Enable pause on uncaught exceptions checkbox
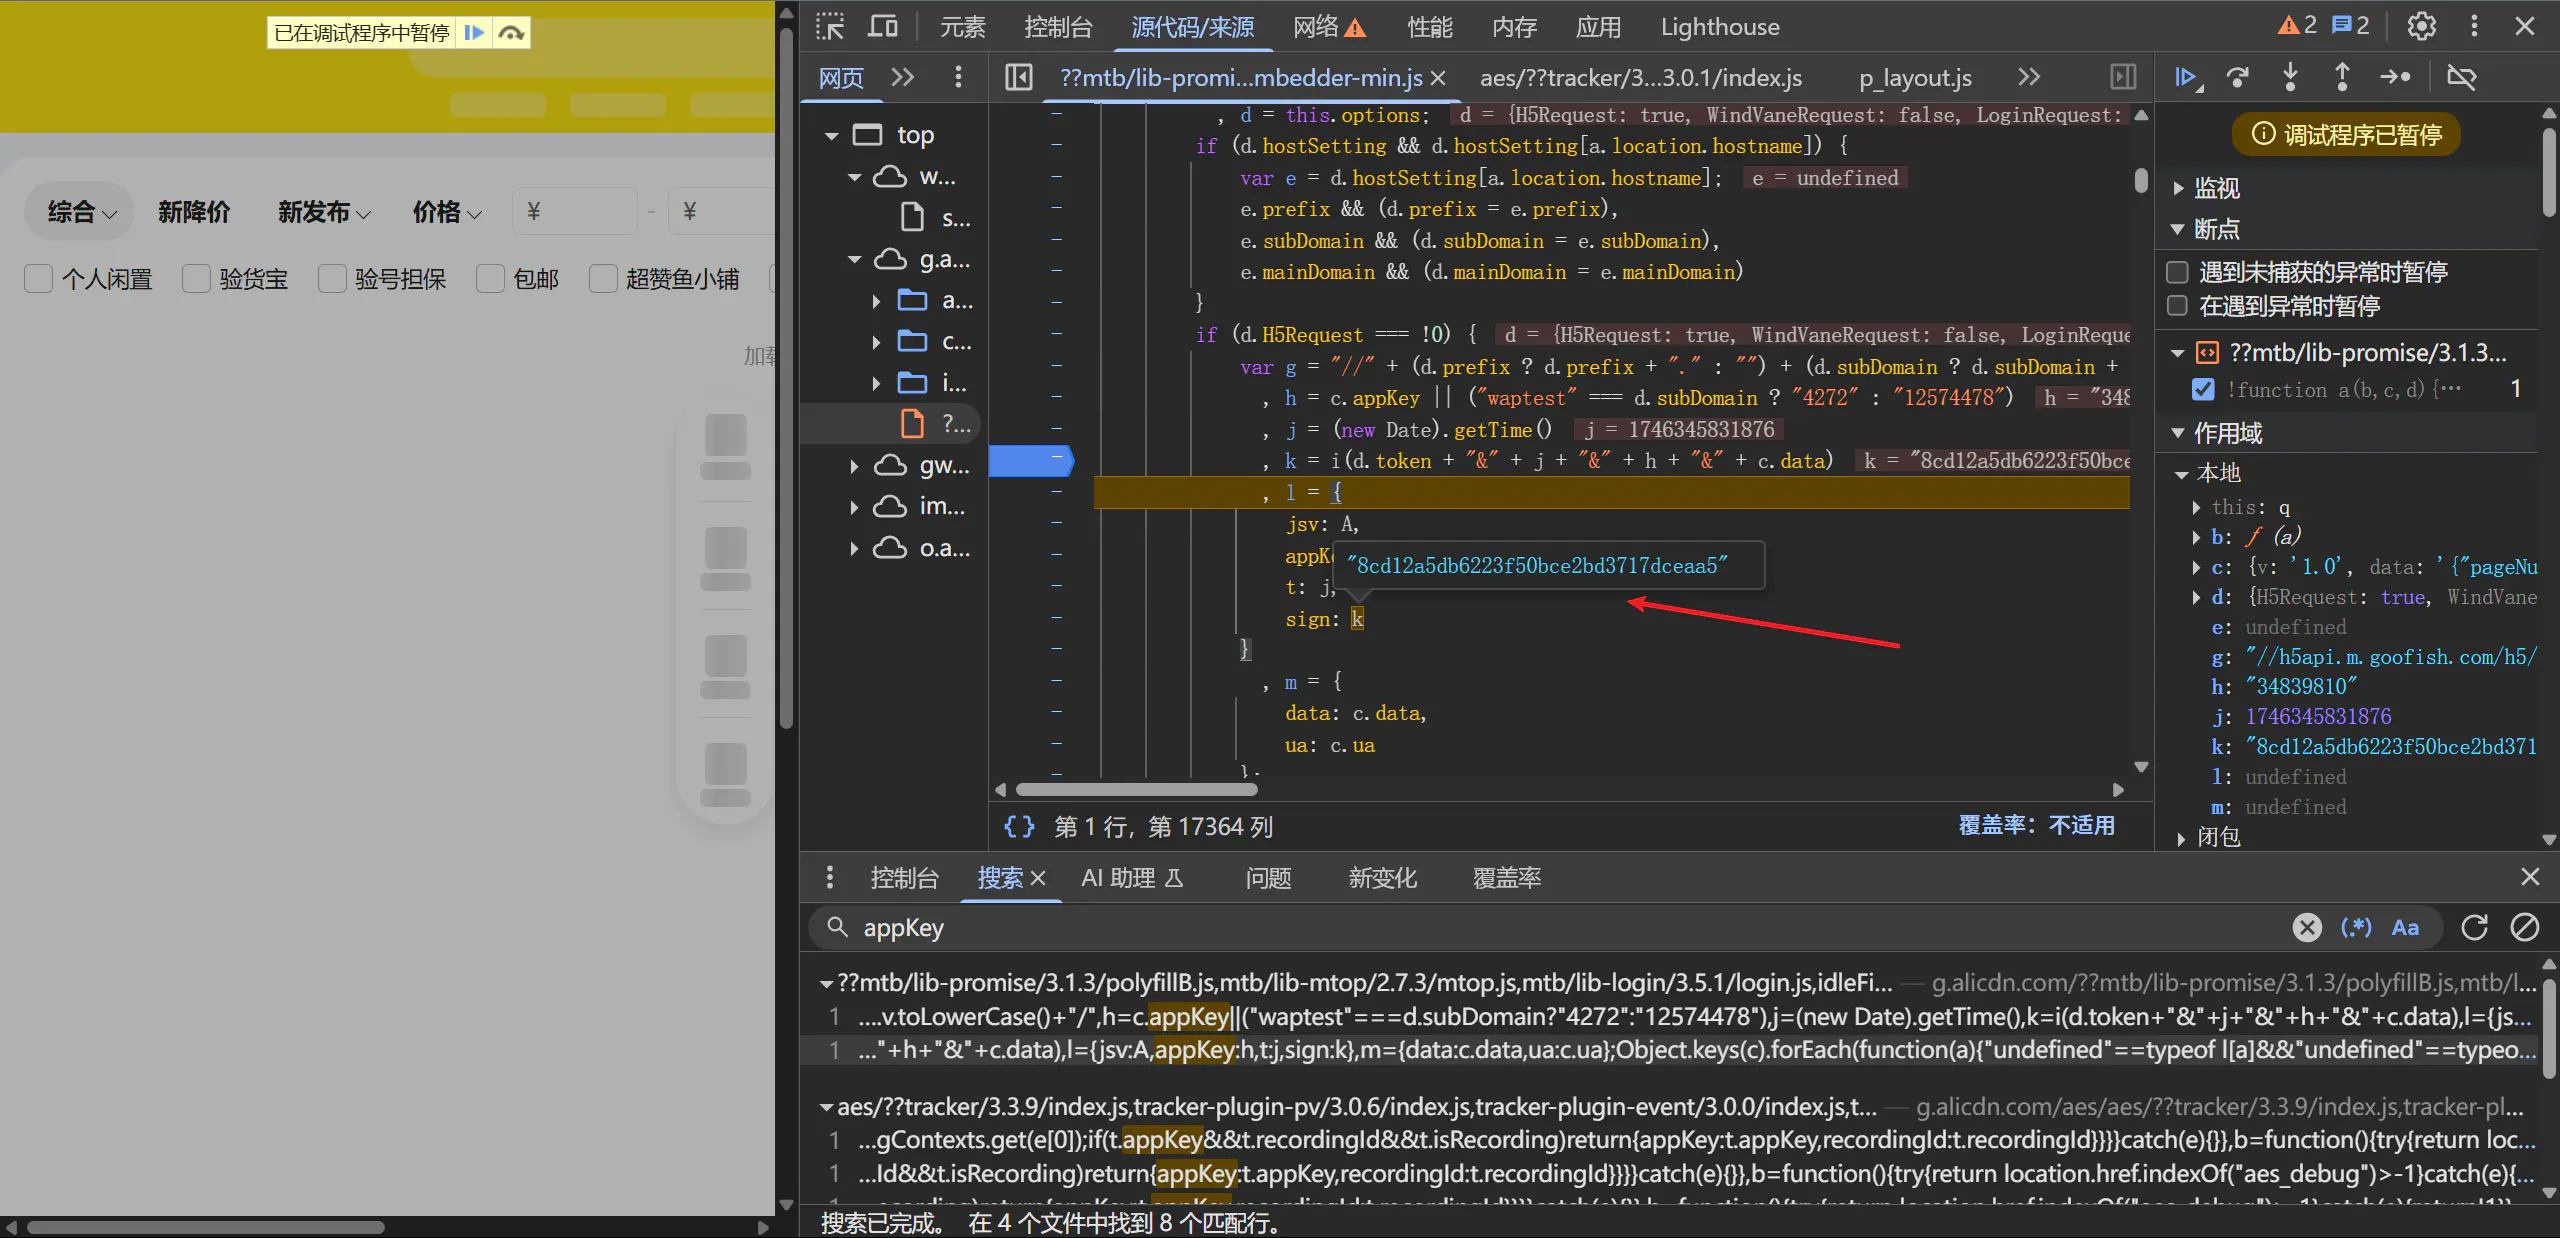The height and width of the screenshot is (1238, 2560). pyautogui.click(x=2177, y=272)
